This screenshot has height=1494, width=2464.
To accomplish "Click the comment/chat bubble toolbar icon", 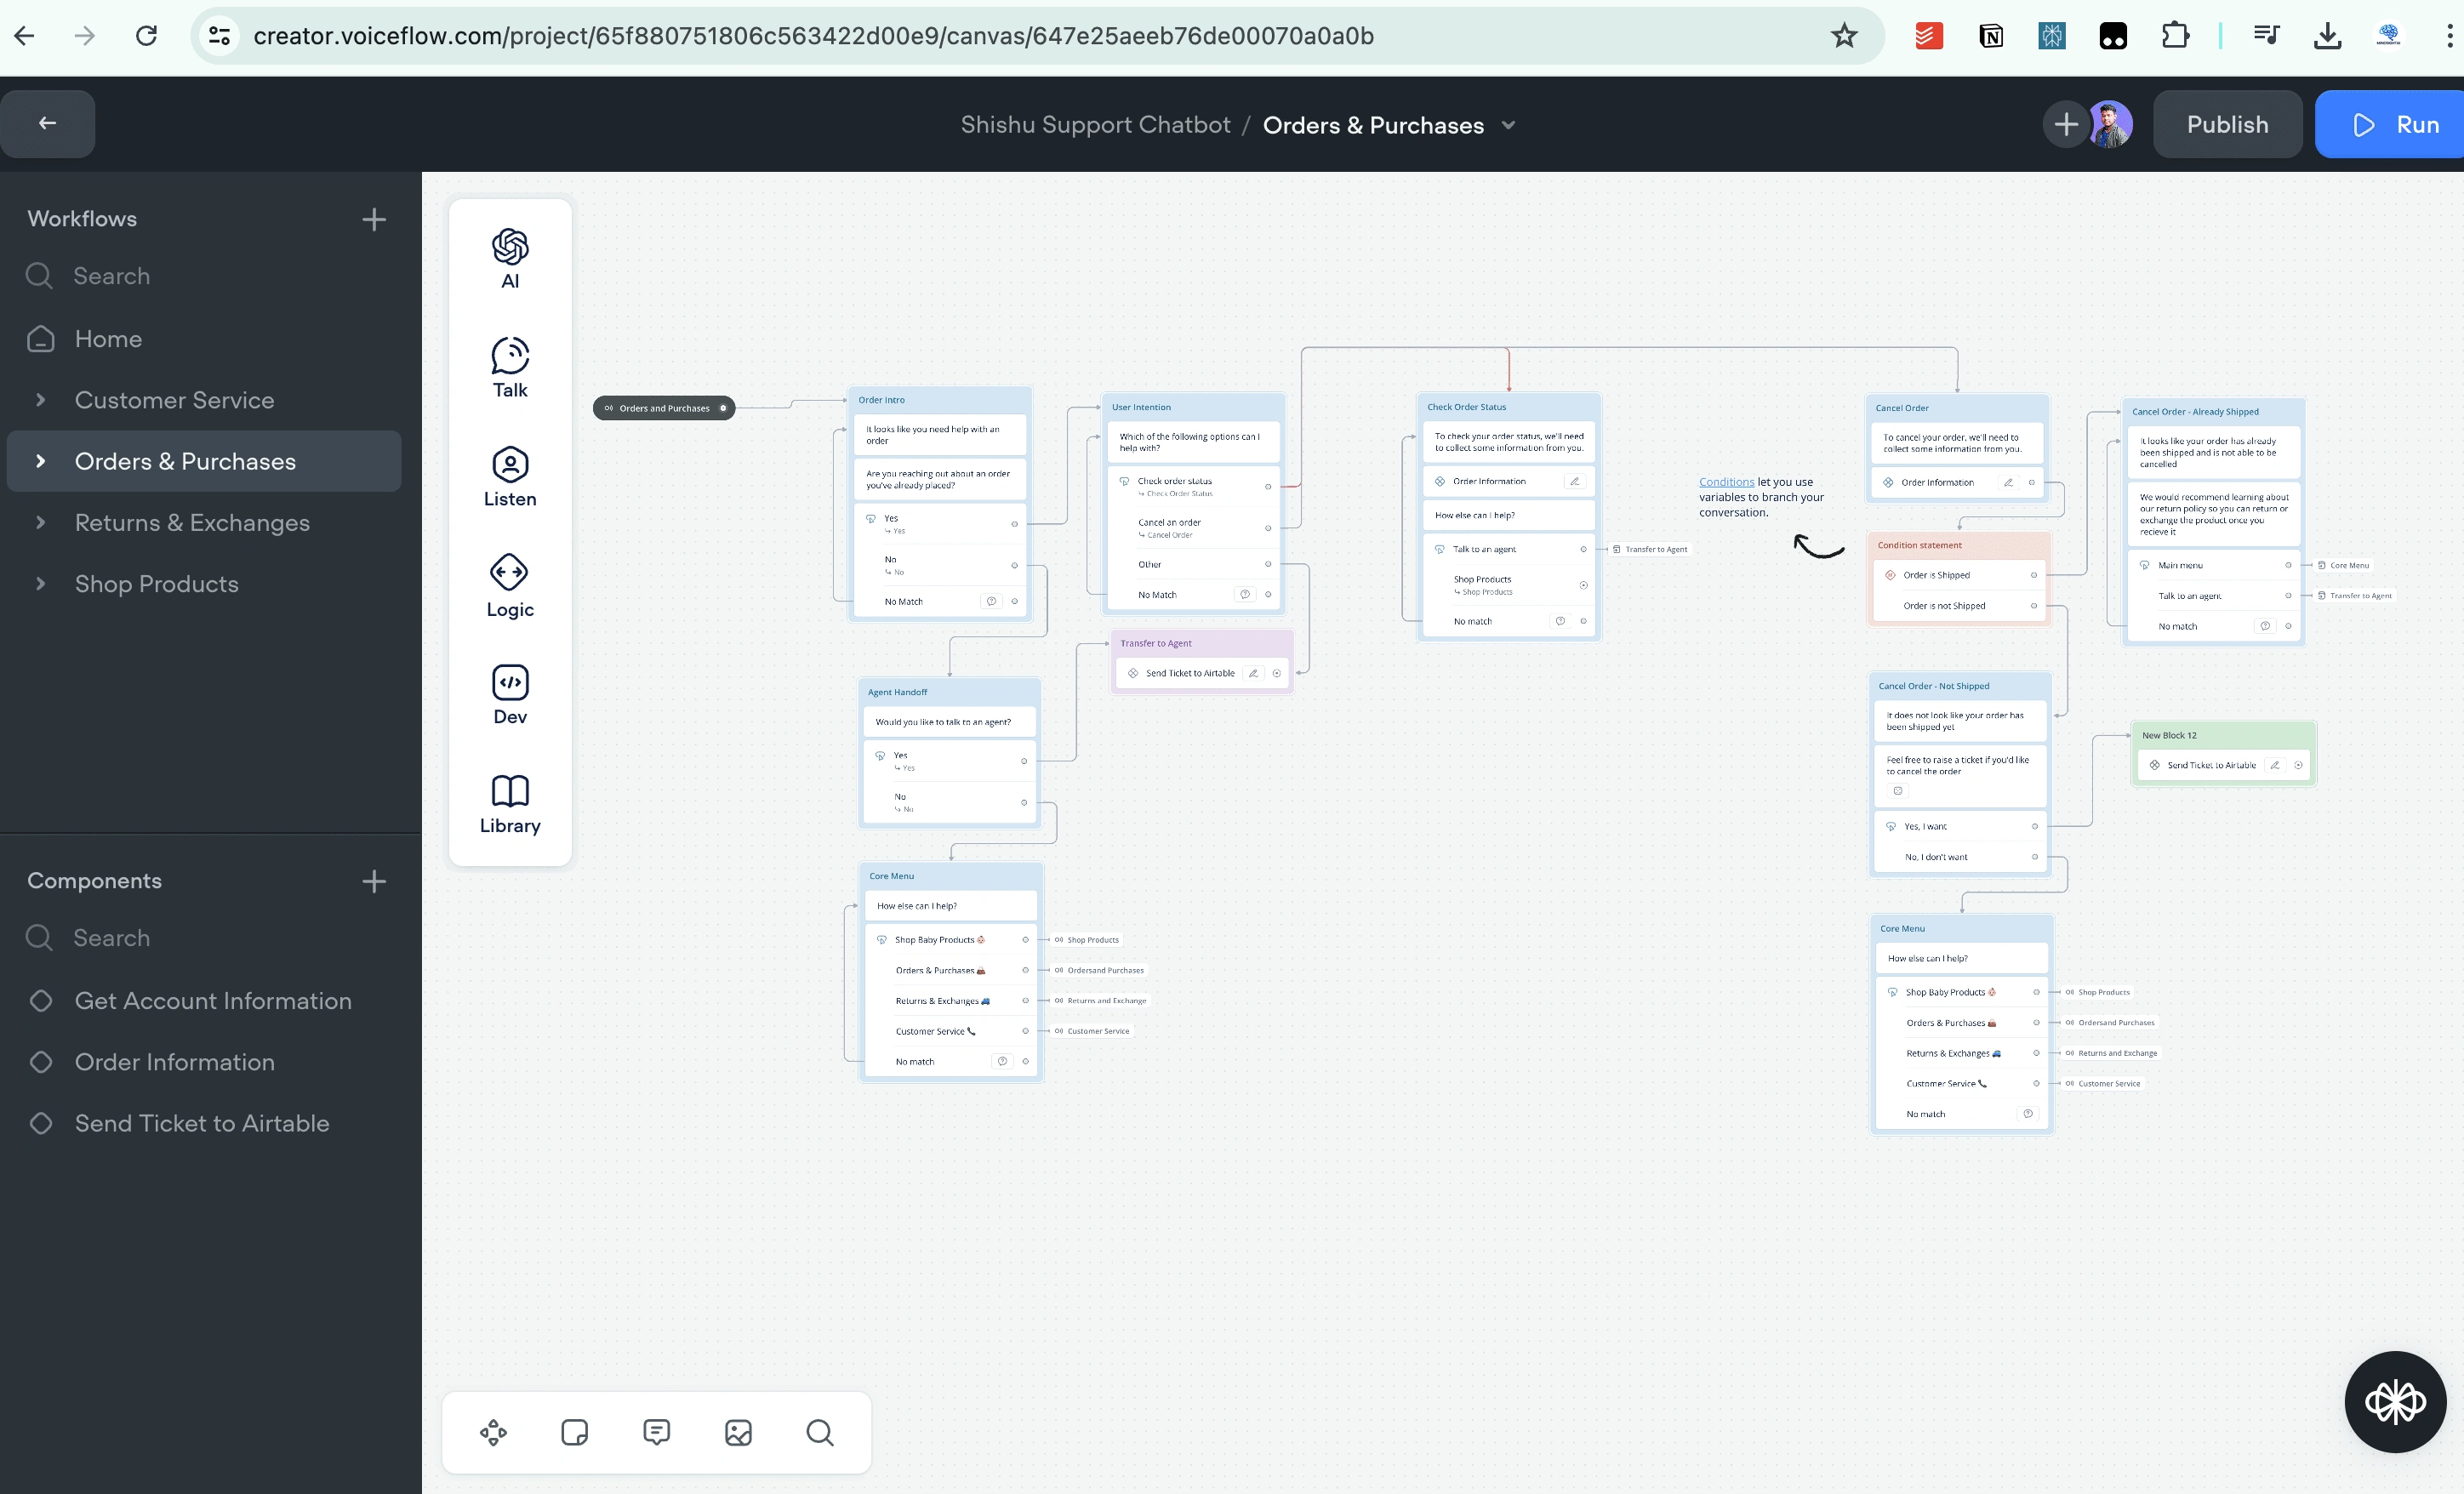I will (x=657, y=1431).
